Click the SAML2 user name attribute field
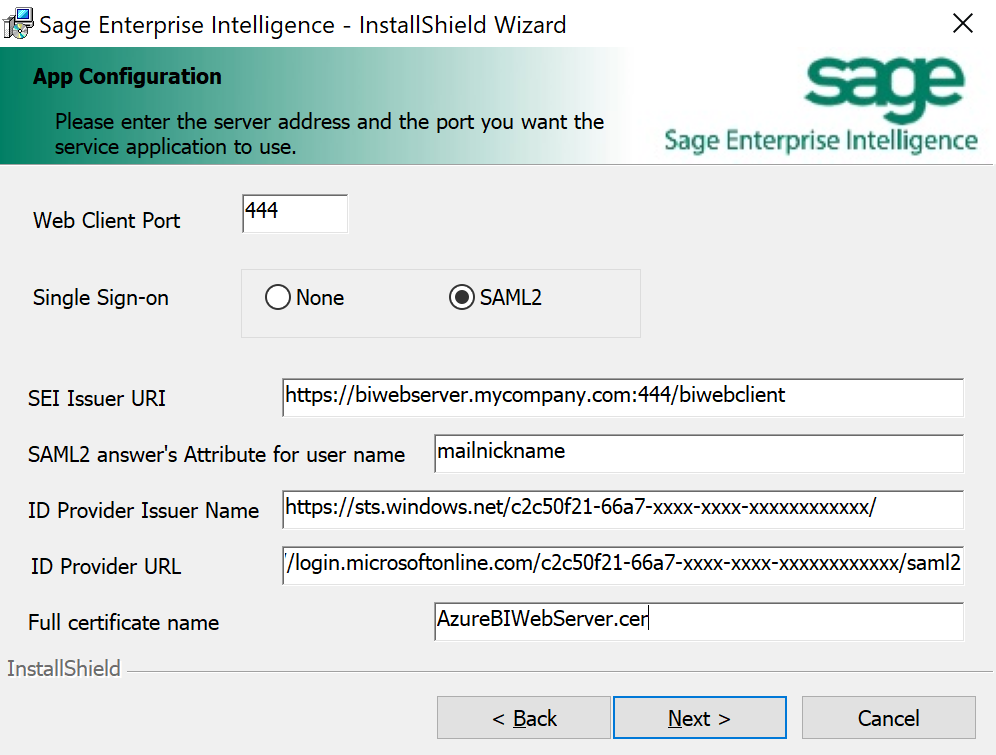This screenshot has width=996, height=755. [698, 452]
